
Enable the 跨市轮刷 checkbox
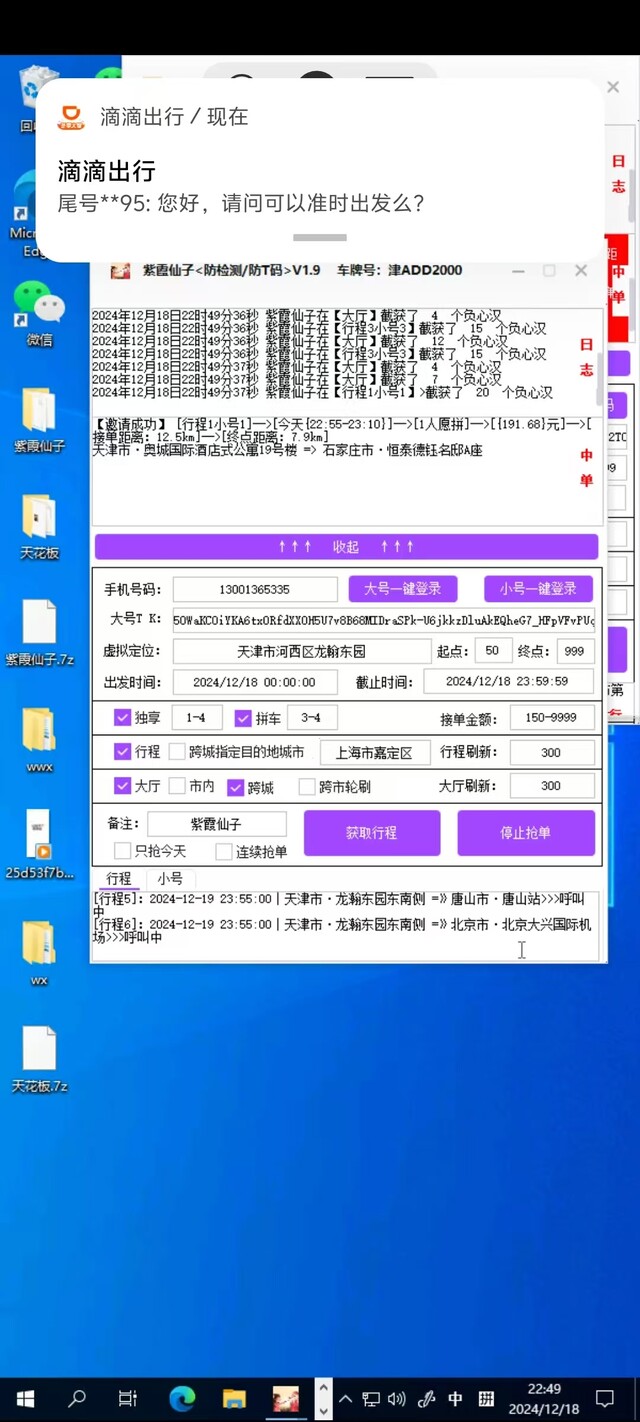point(307,787)
